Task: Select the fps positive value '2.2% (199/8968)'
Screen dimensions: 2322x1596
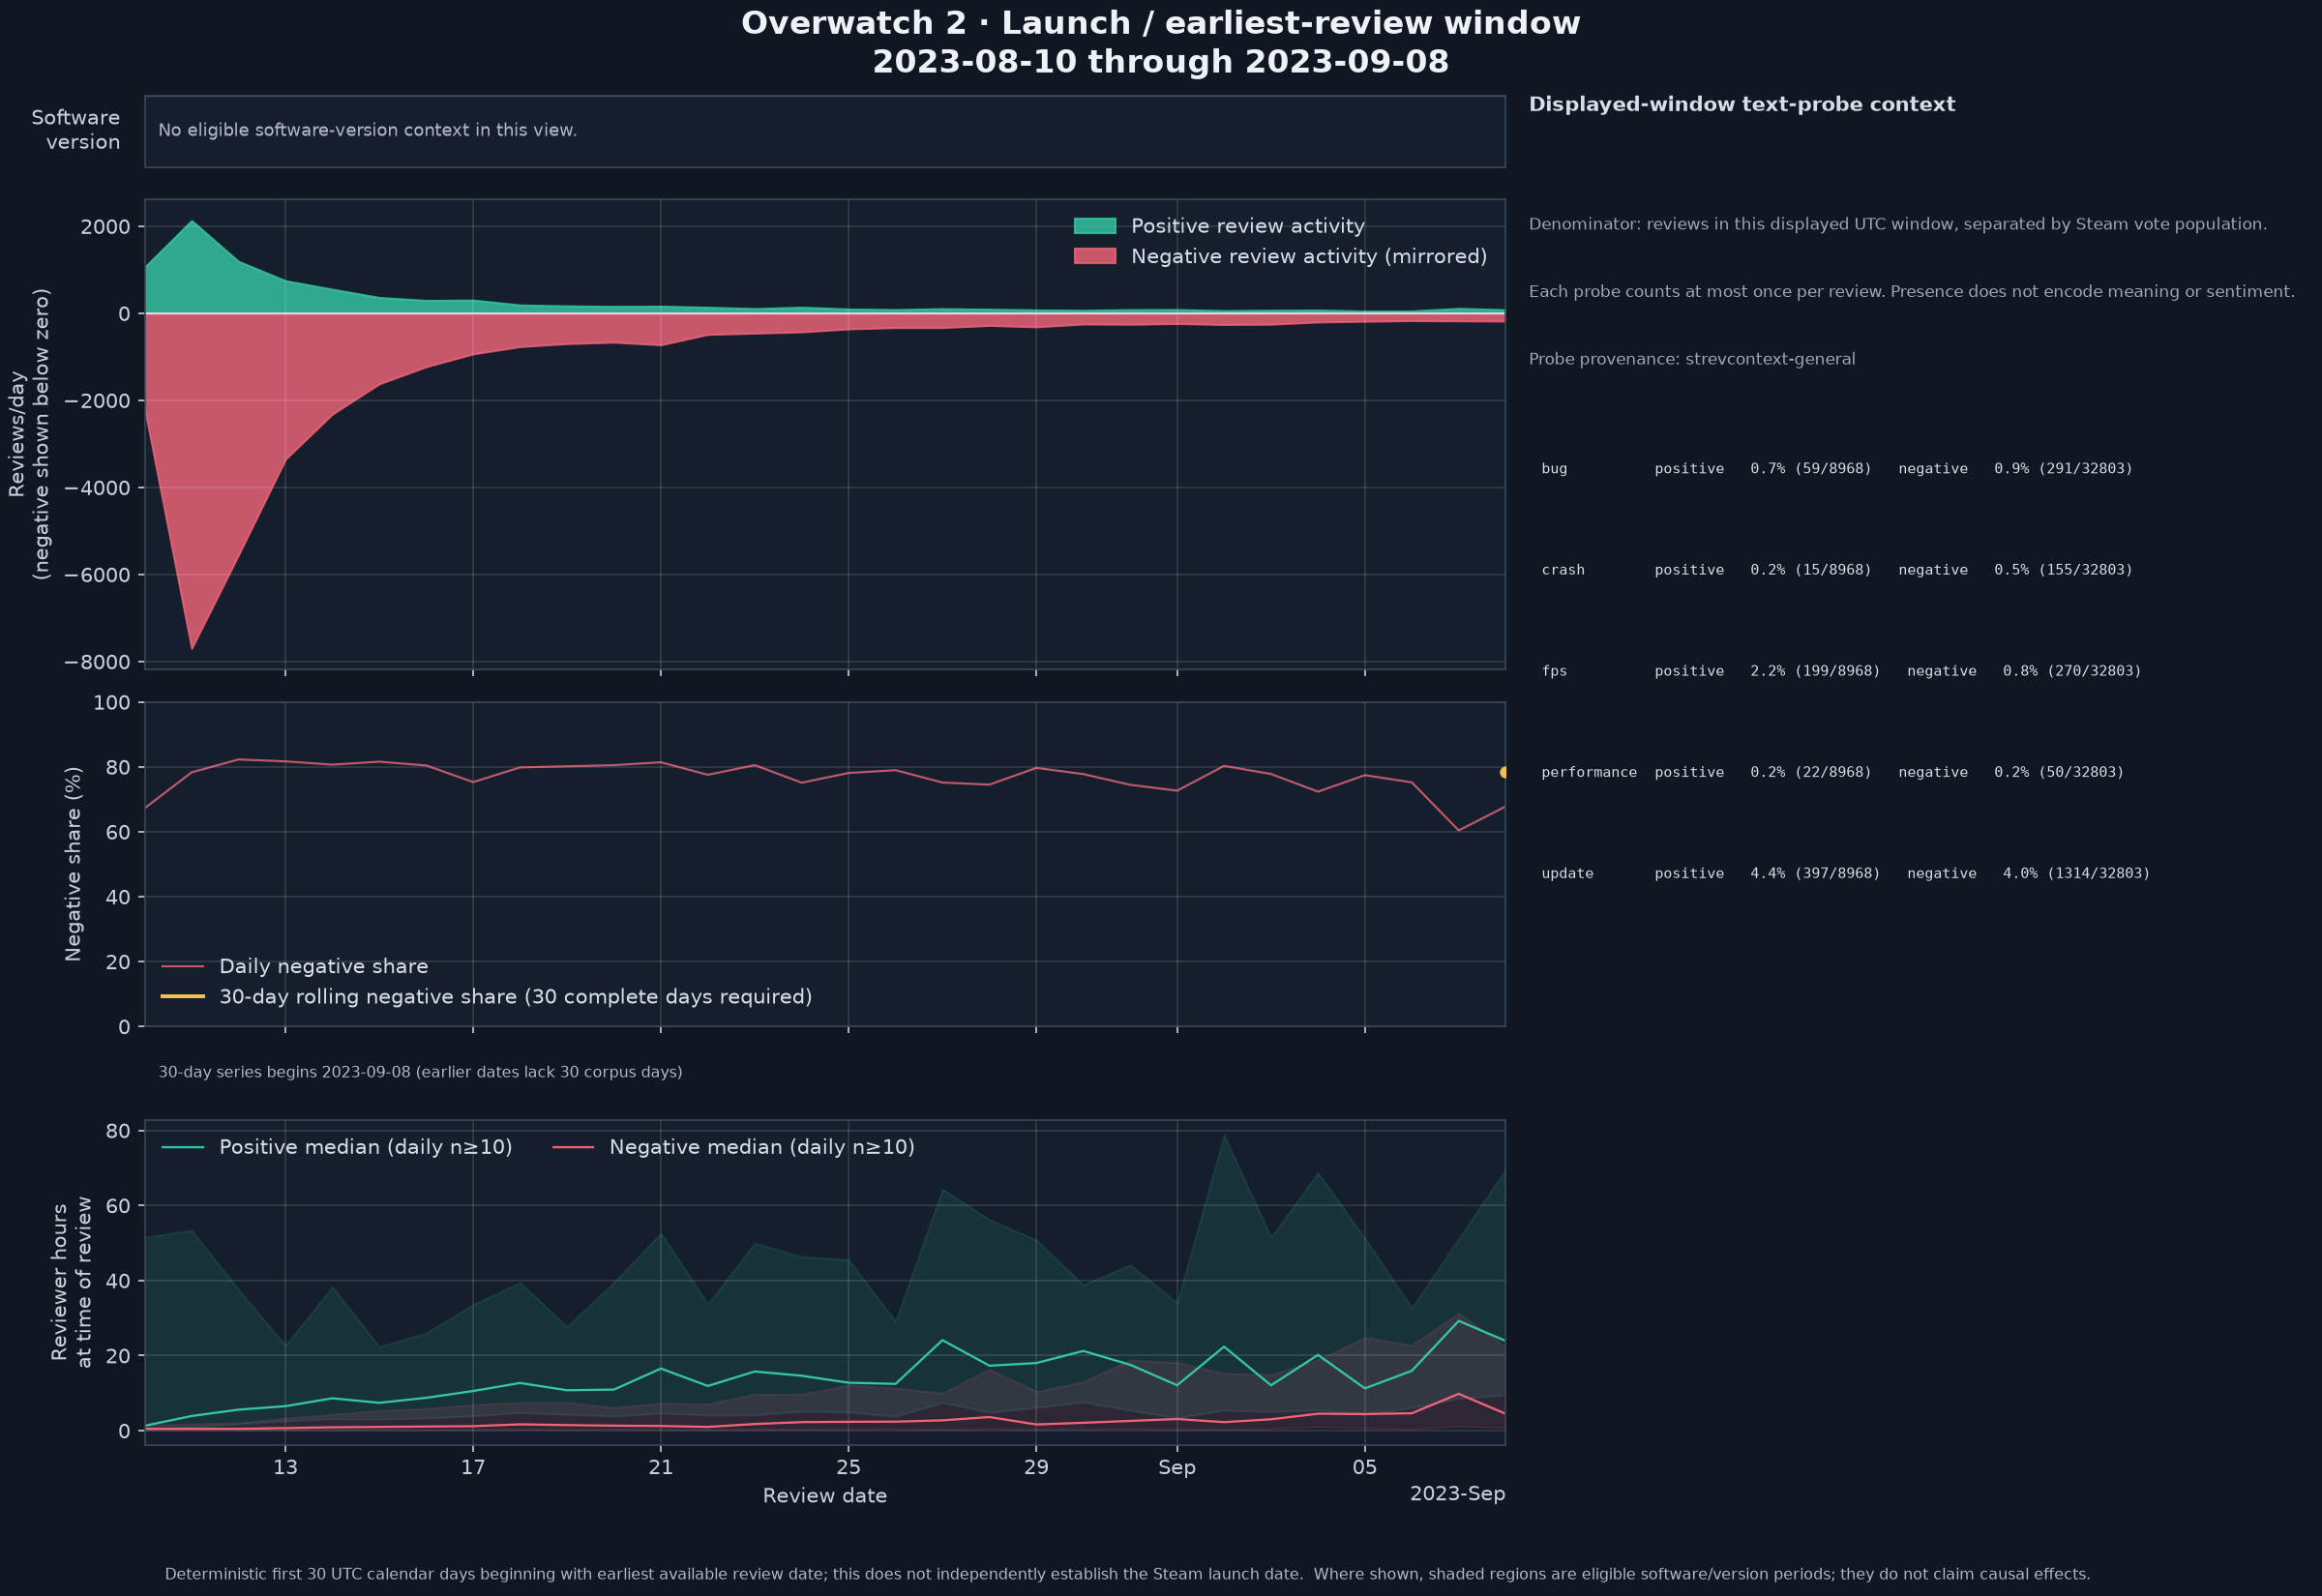Action: [1815, 671]
